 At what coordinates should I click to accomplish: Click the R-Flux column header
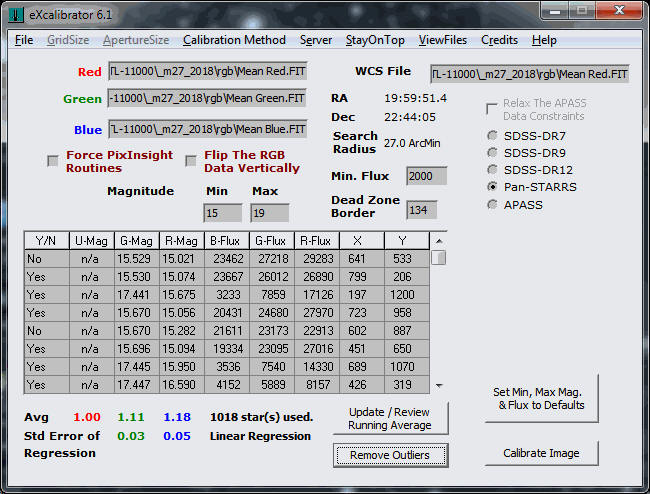[317, 241]
